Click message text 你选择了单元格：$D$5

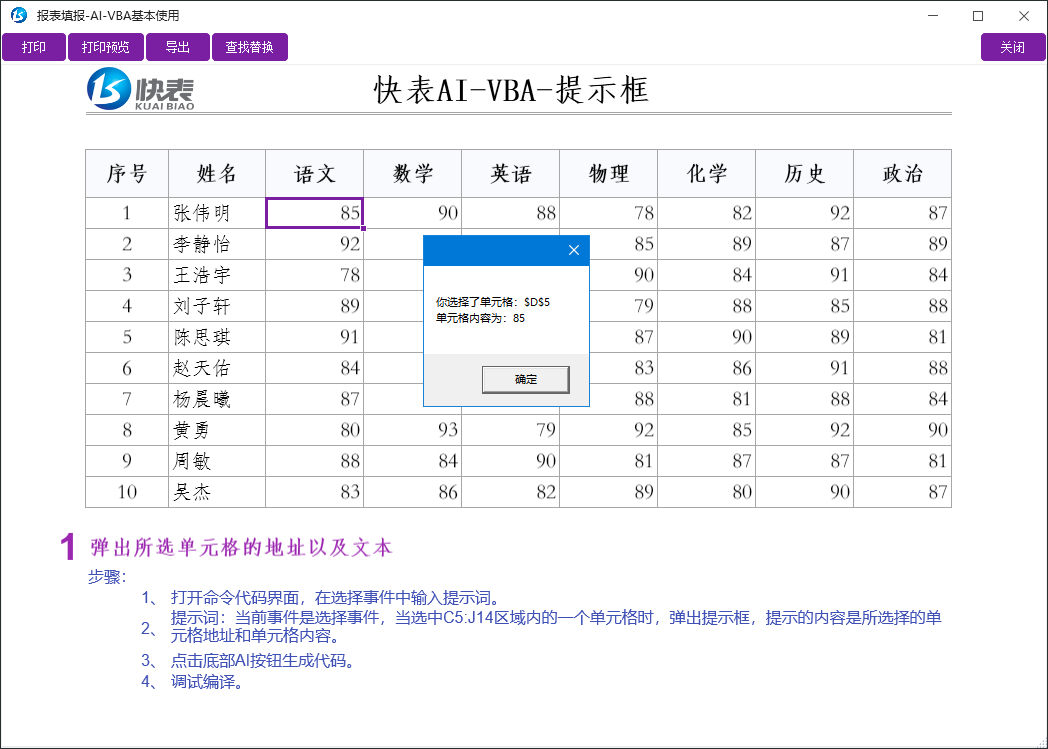493,302
